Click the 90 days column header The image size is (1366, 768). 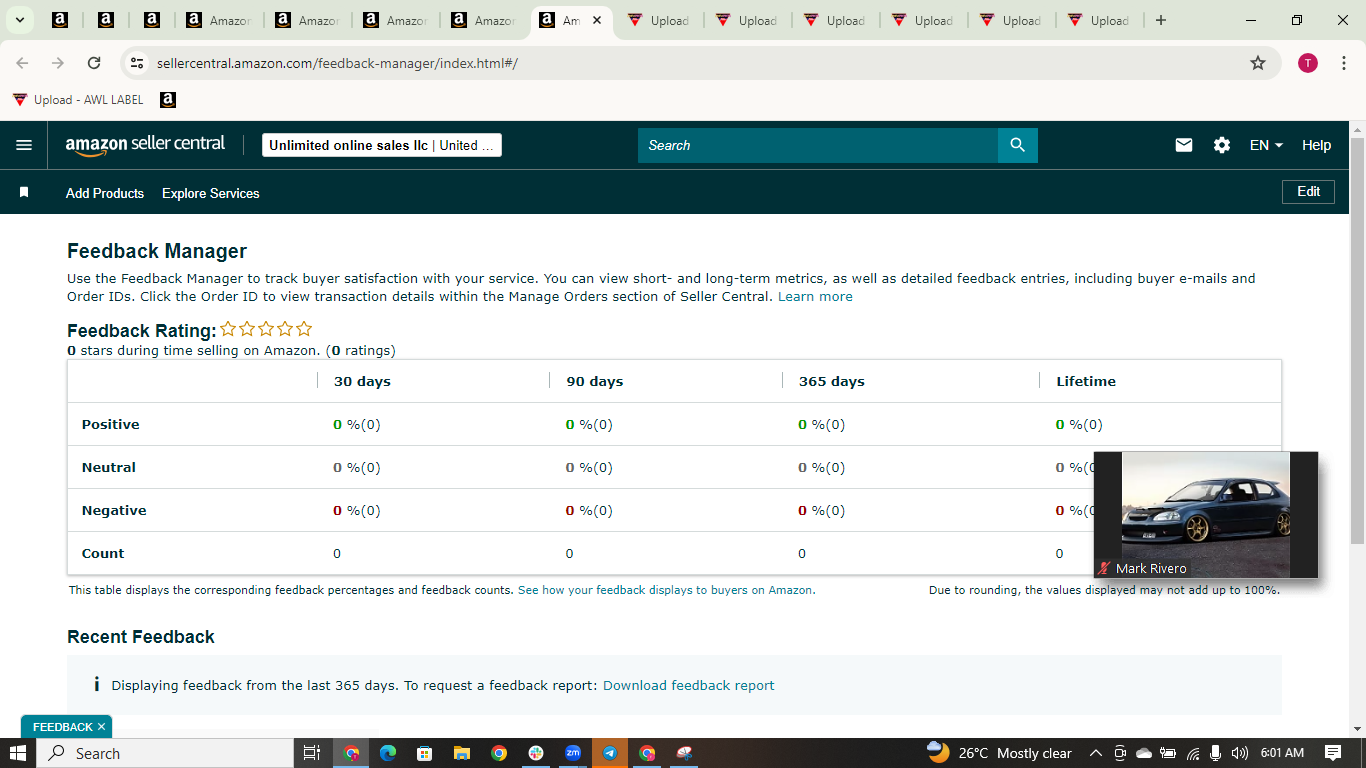coord(595,381)
